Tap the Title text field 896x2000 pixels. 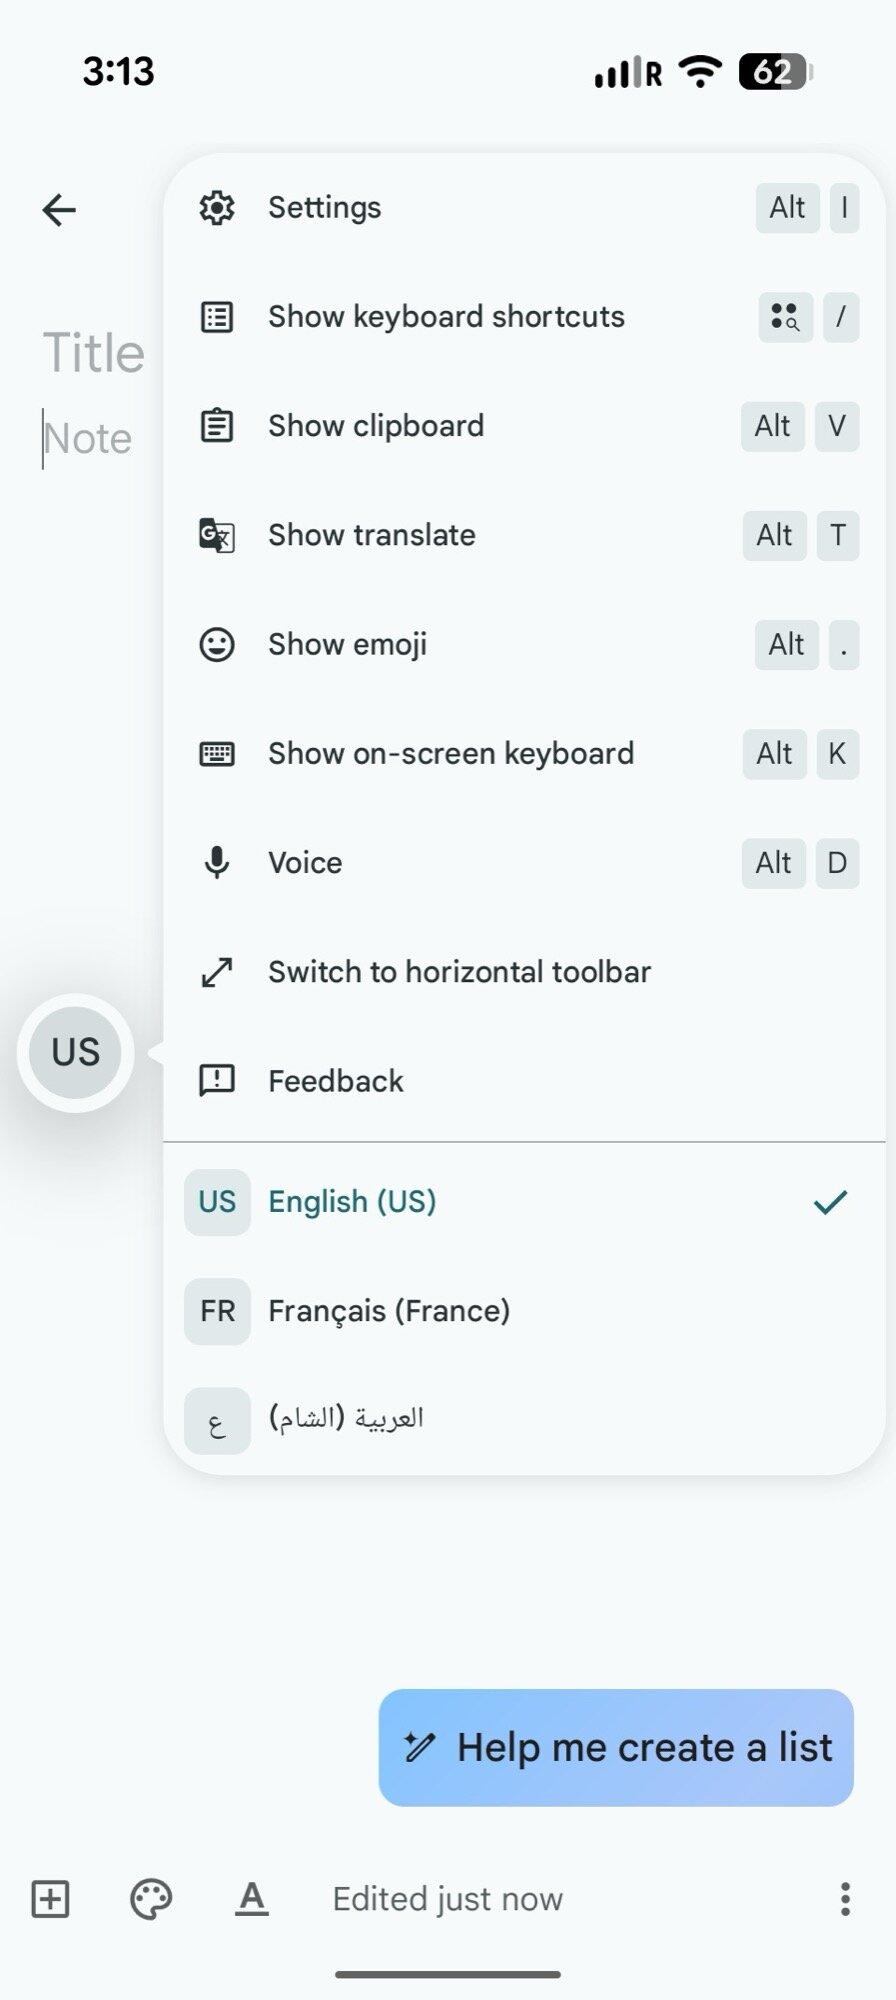[x=94, y=353]
